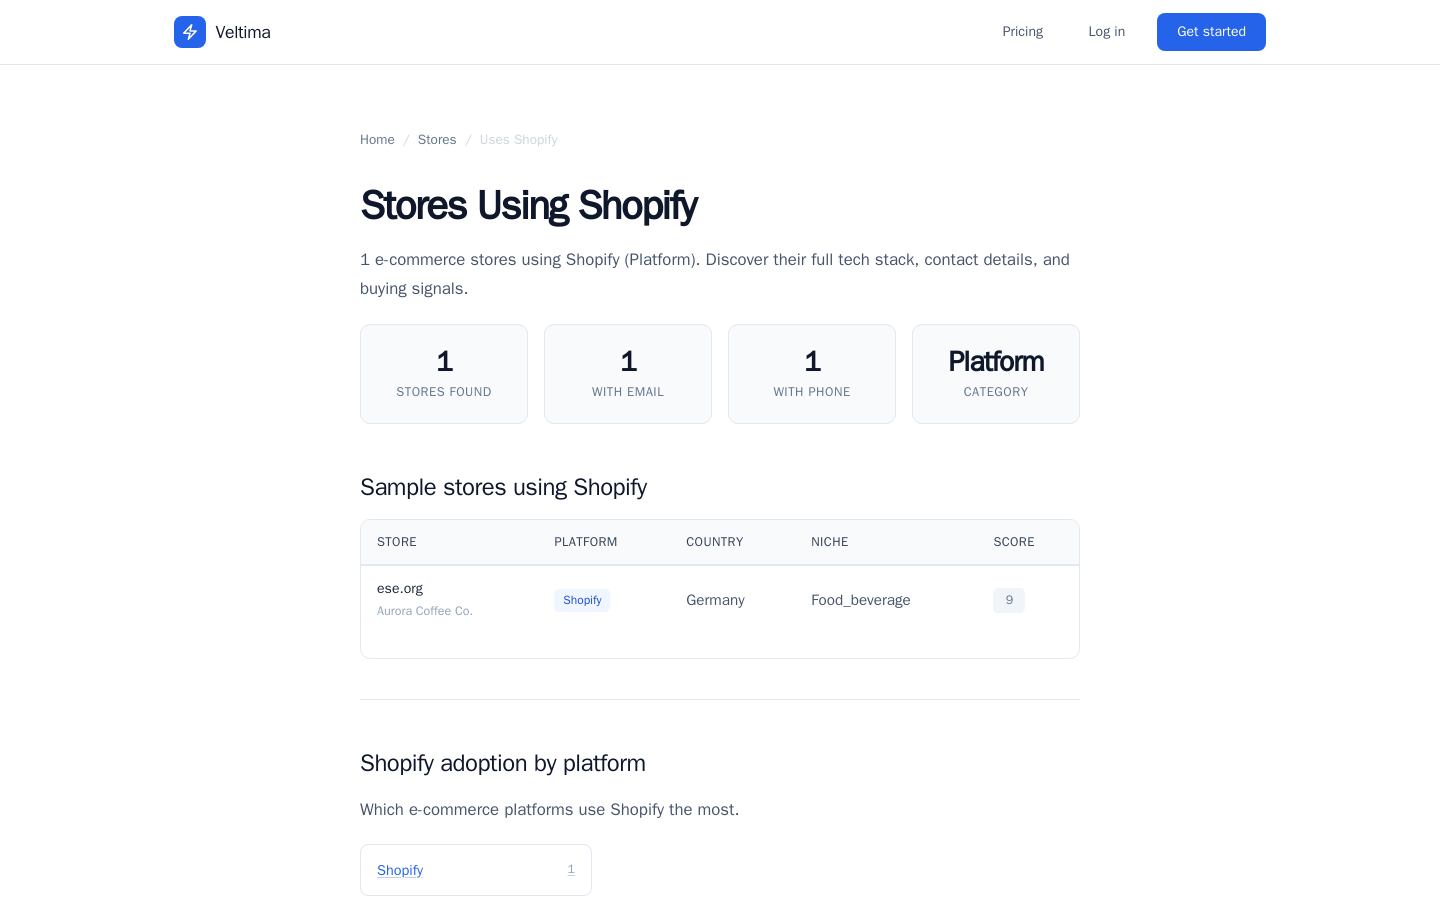
Task: Click the SCORE column header
Action: pyautogui.click(x=1014, y=542)
